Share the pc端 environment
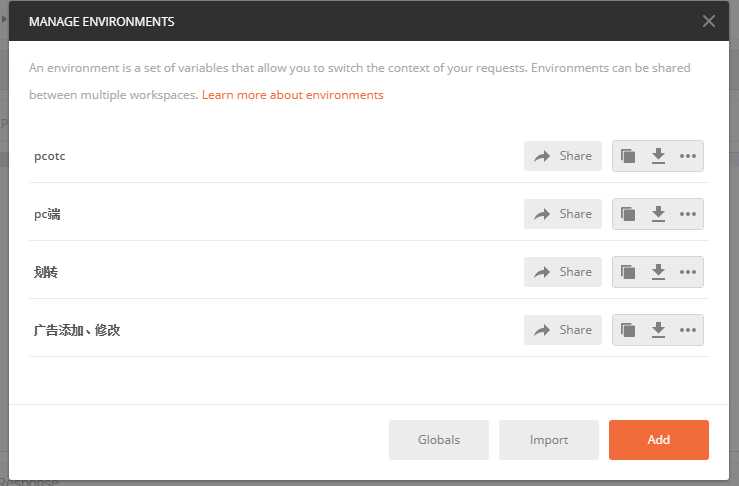This screenshot has height=486, width=739. pyautogui.click(x=563, y=214)
